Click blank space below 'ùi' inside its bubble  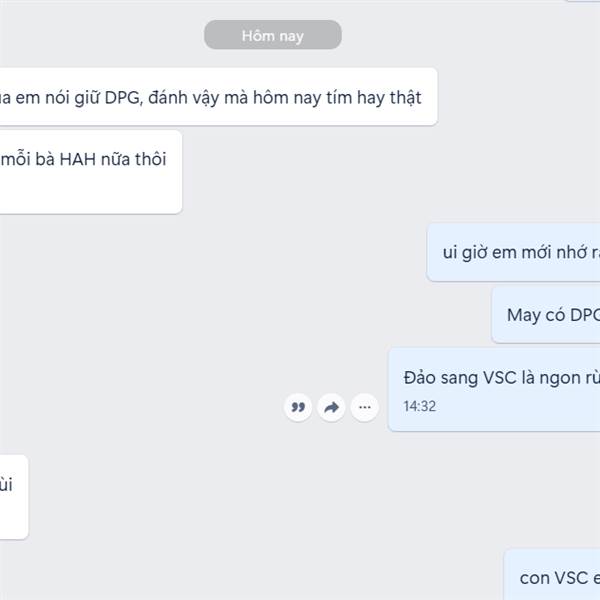coord(14,517)
